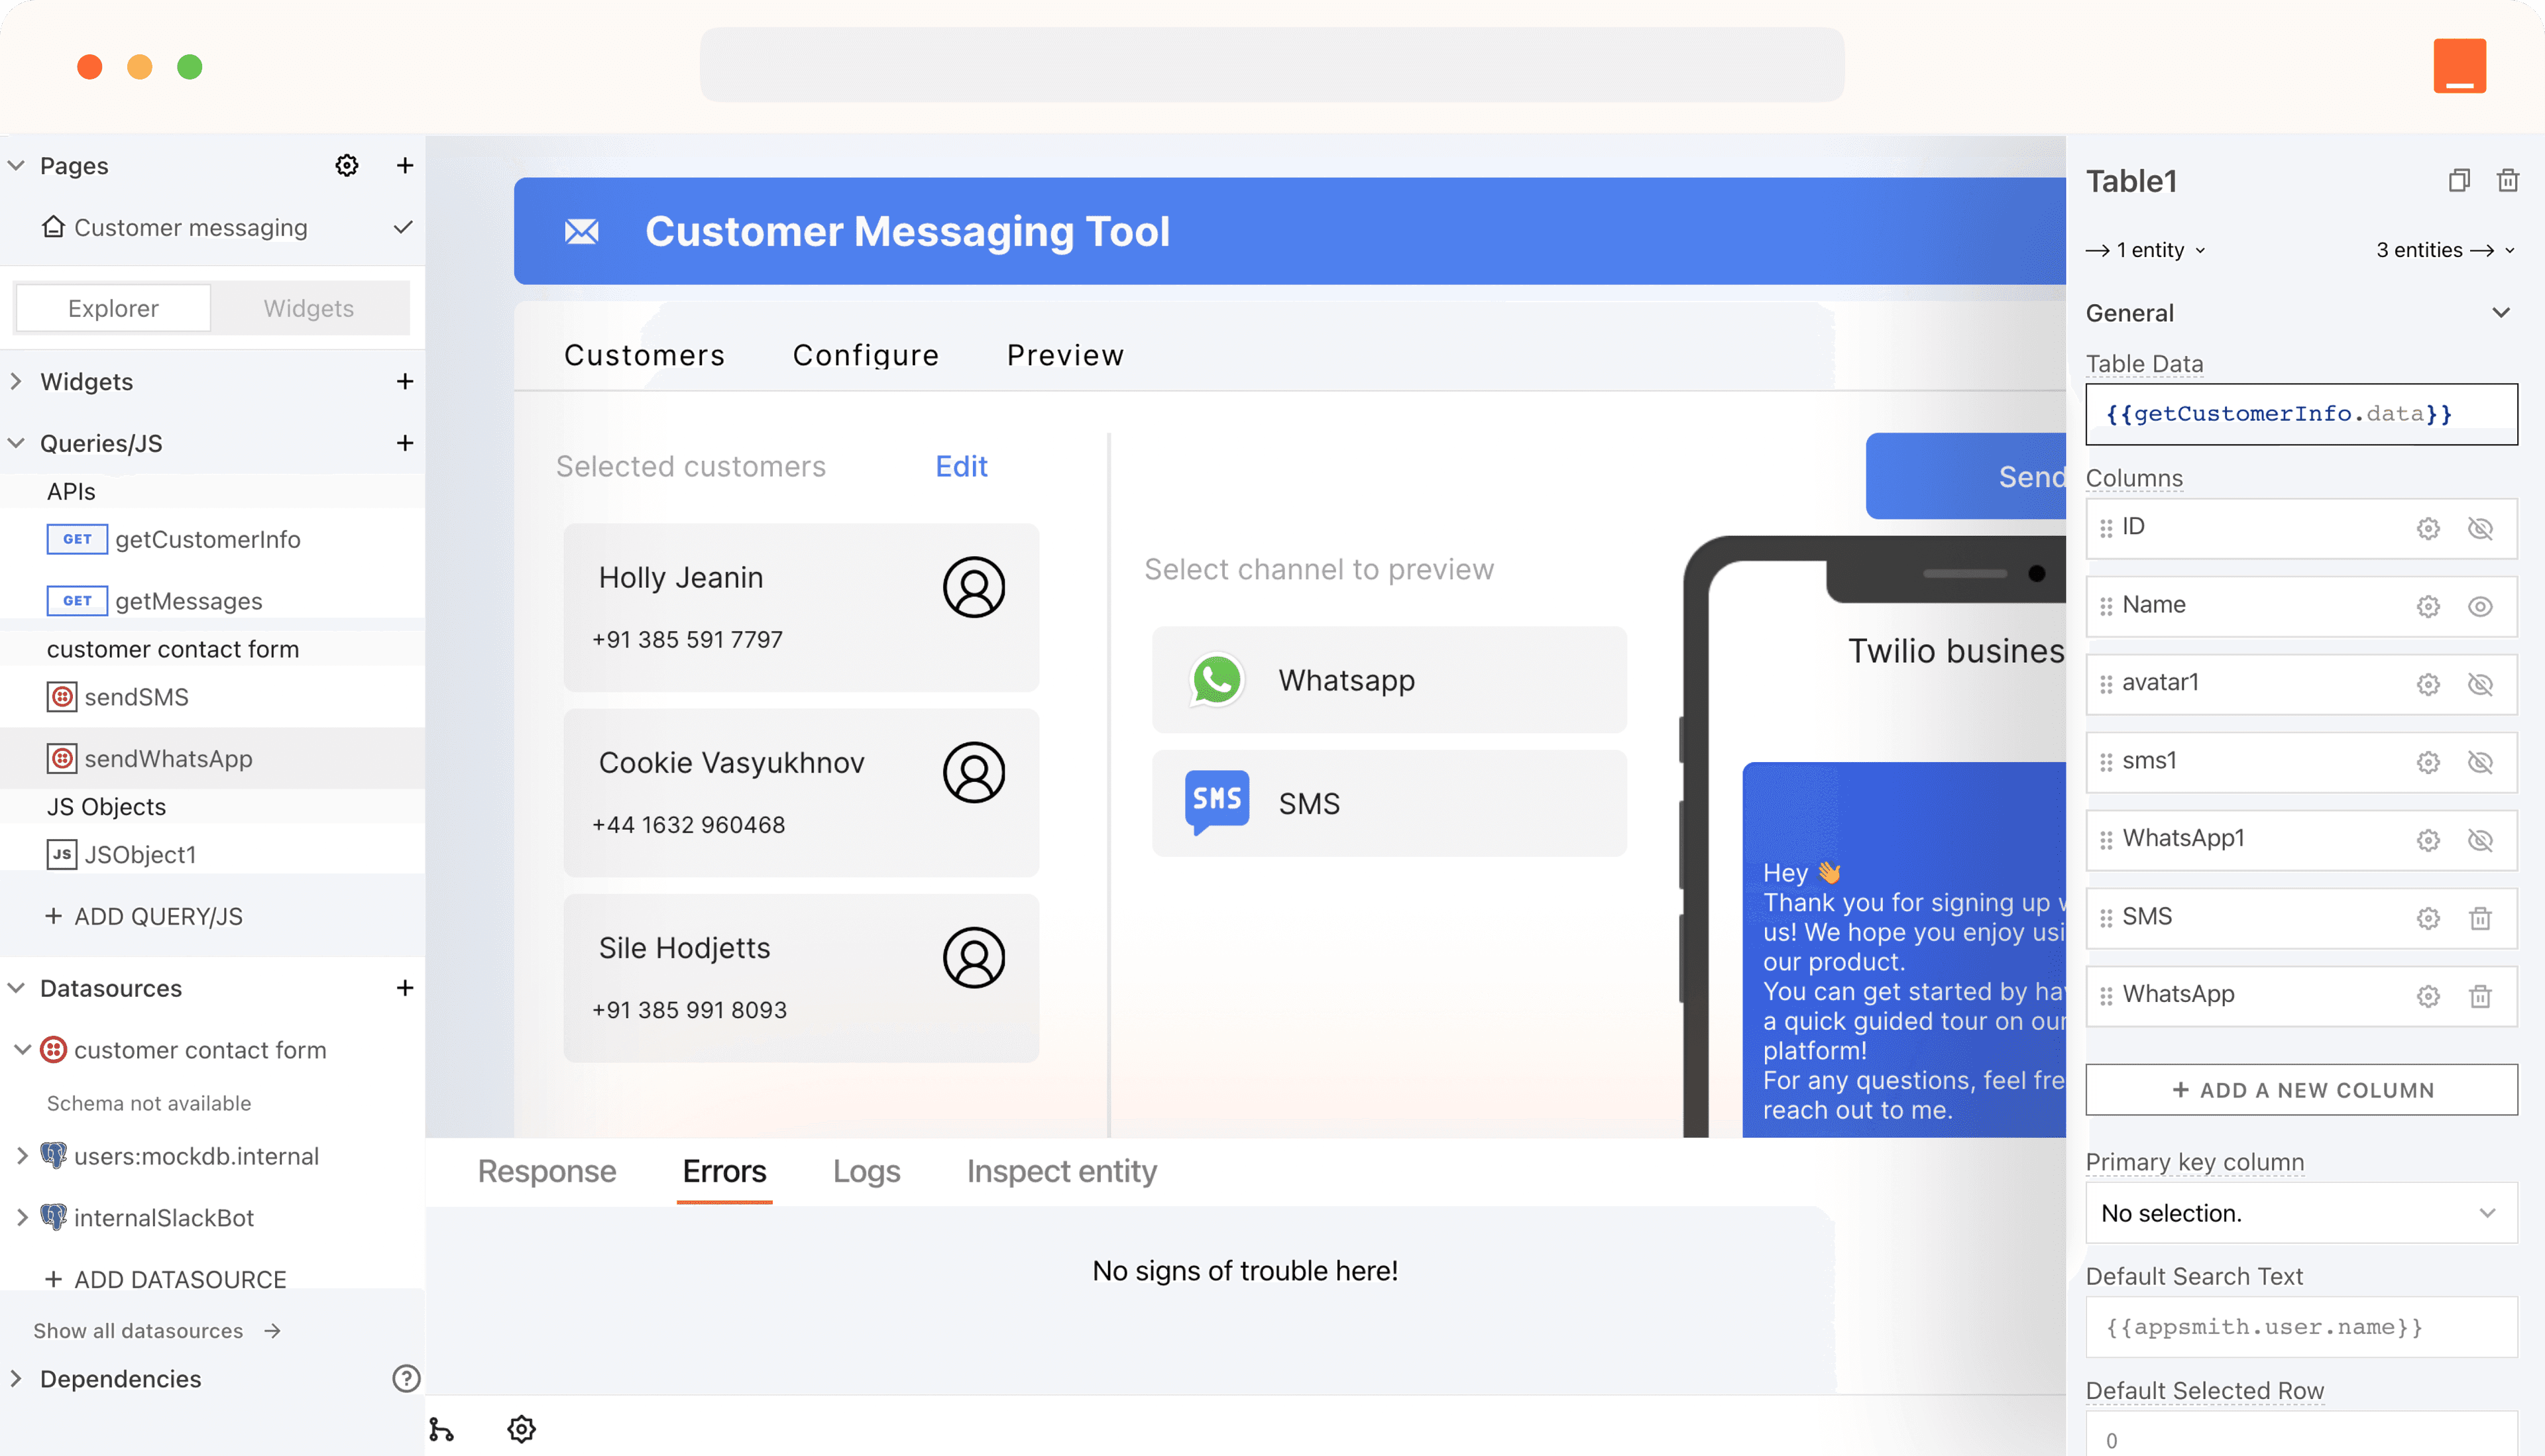
Task: Open settings for the Name column
Action: (x=2428, y=606)
